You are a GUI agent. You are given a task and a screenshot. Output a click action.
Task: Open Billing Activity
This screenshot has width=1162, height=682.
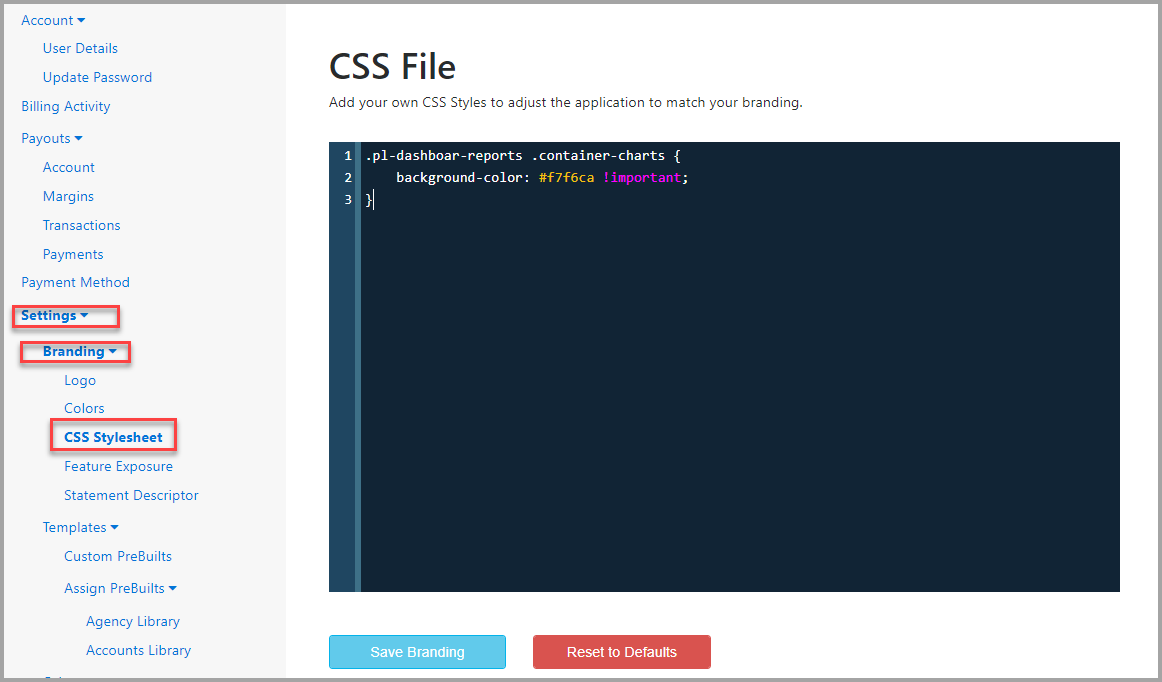tap(66, 106)
